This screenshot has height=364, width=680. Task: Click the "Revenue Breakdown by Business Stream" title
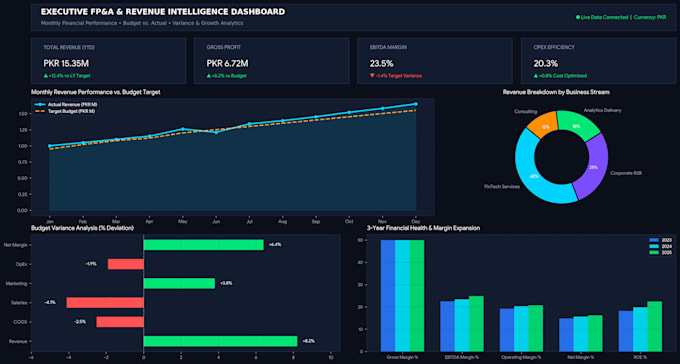tap(556, 92)
